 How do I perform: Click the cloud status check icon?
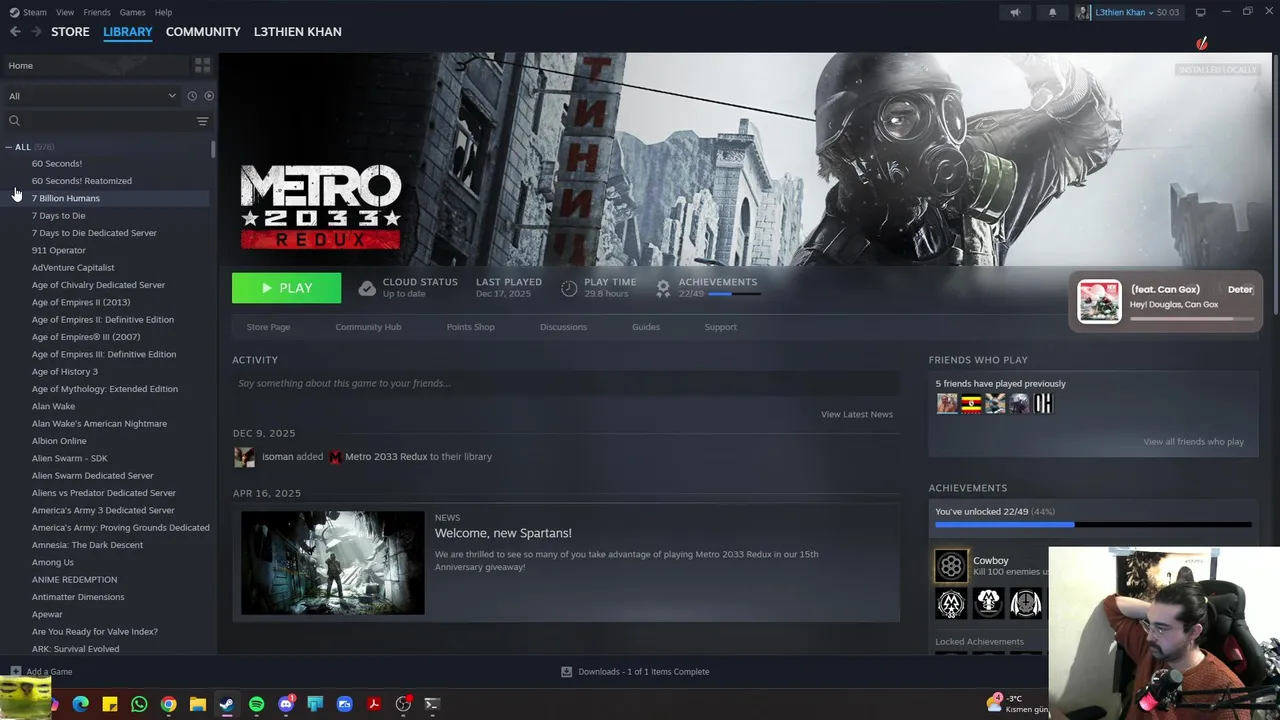pyautogui.click(x=367, y=288)
